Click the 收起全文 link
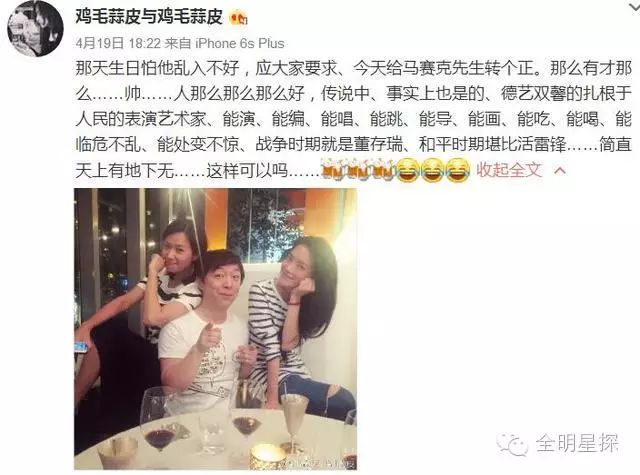640x475 pixels. point(509,170)
